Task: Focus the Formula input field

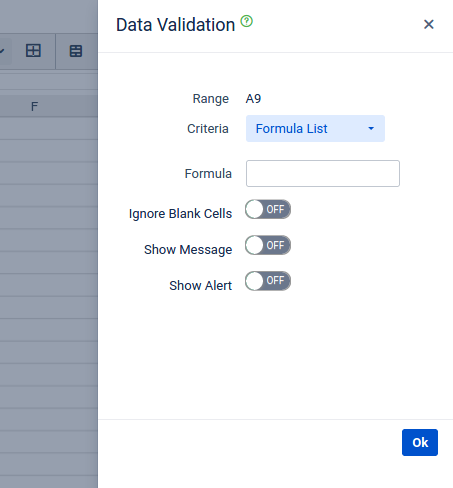Action: coord(323,173)
